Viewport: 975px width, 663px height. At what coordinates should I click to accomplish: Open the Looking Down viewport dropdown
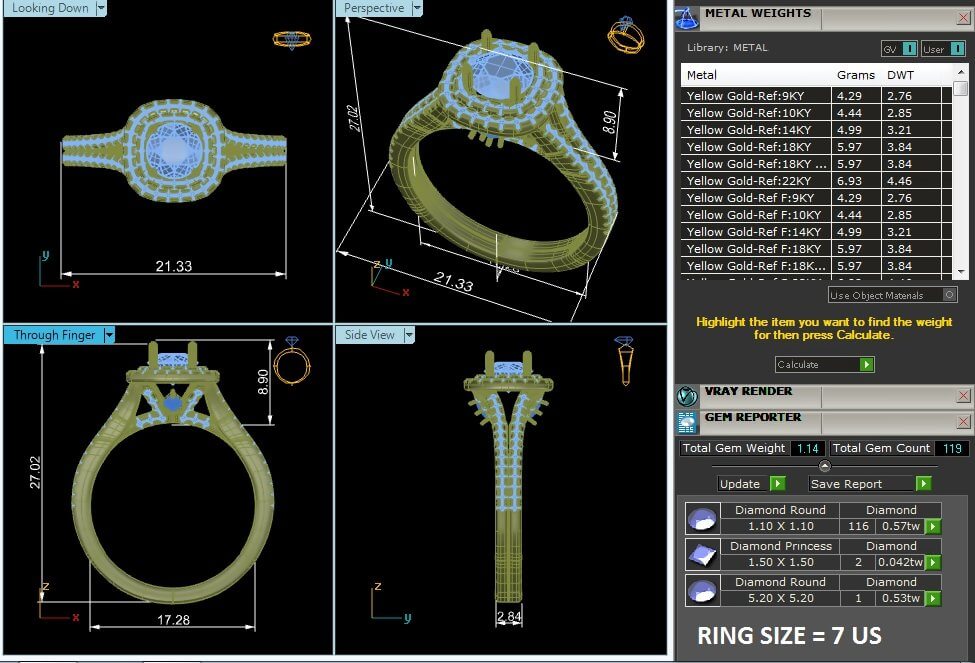click(x=101, y=8)
